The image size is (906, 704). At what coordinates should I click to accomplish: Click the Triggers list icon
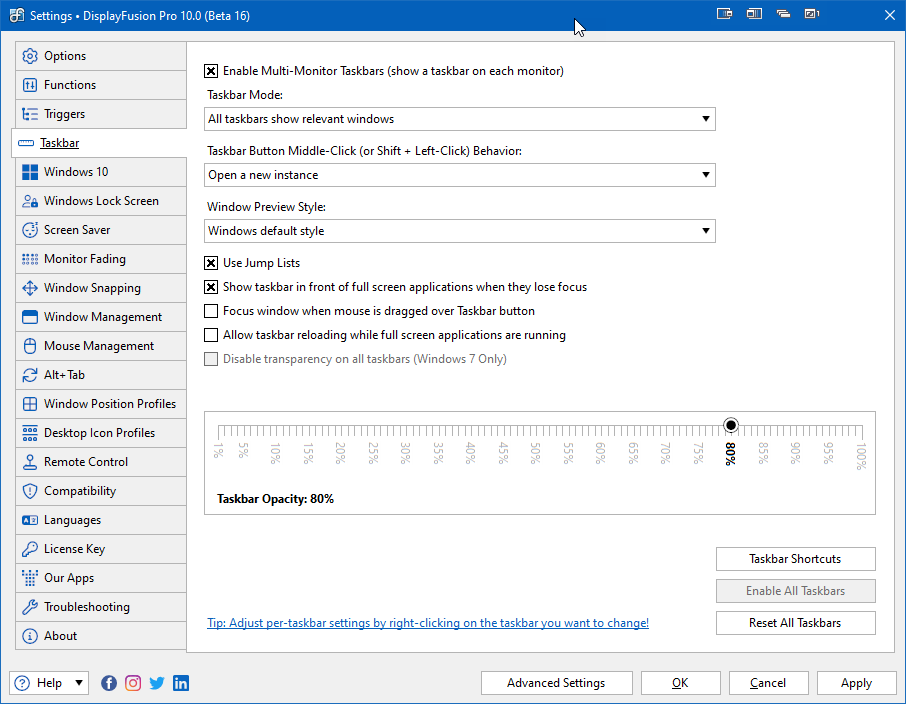(x=29, y=114)
